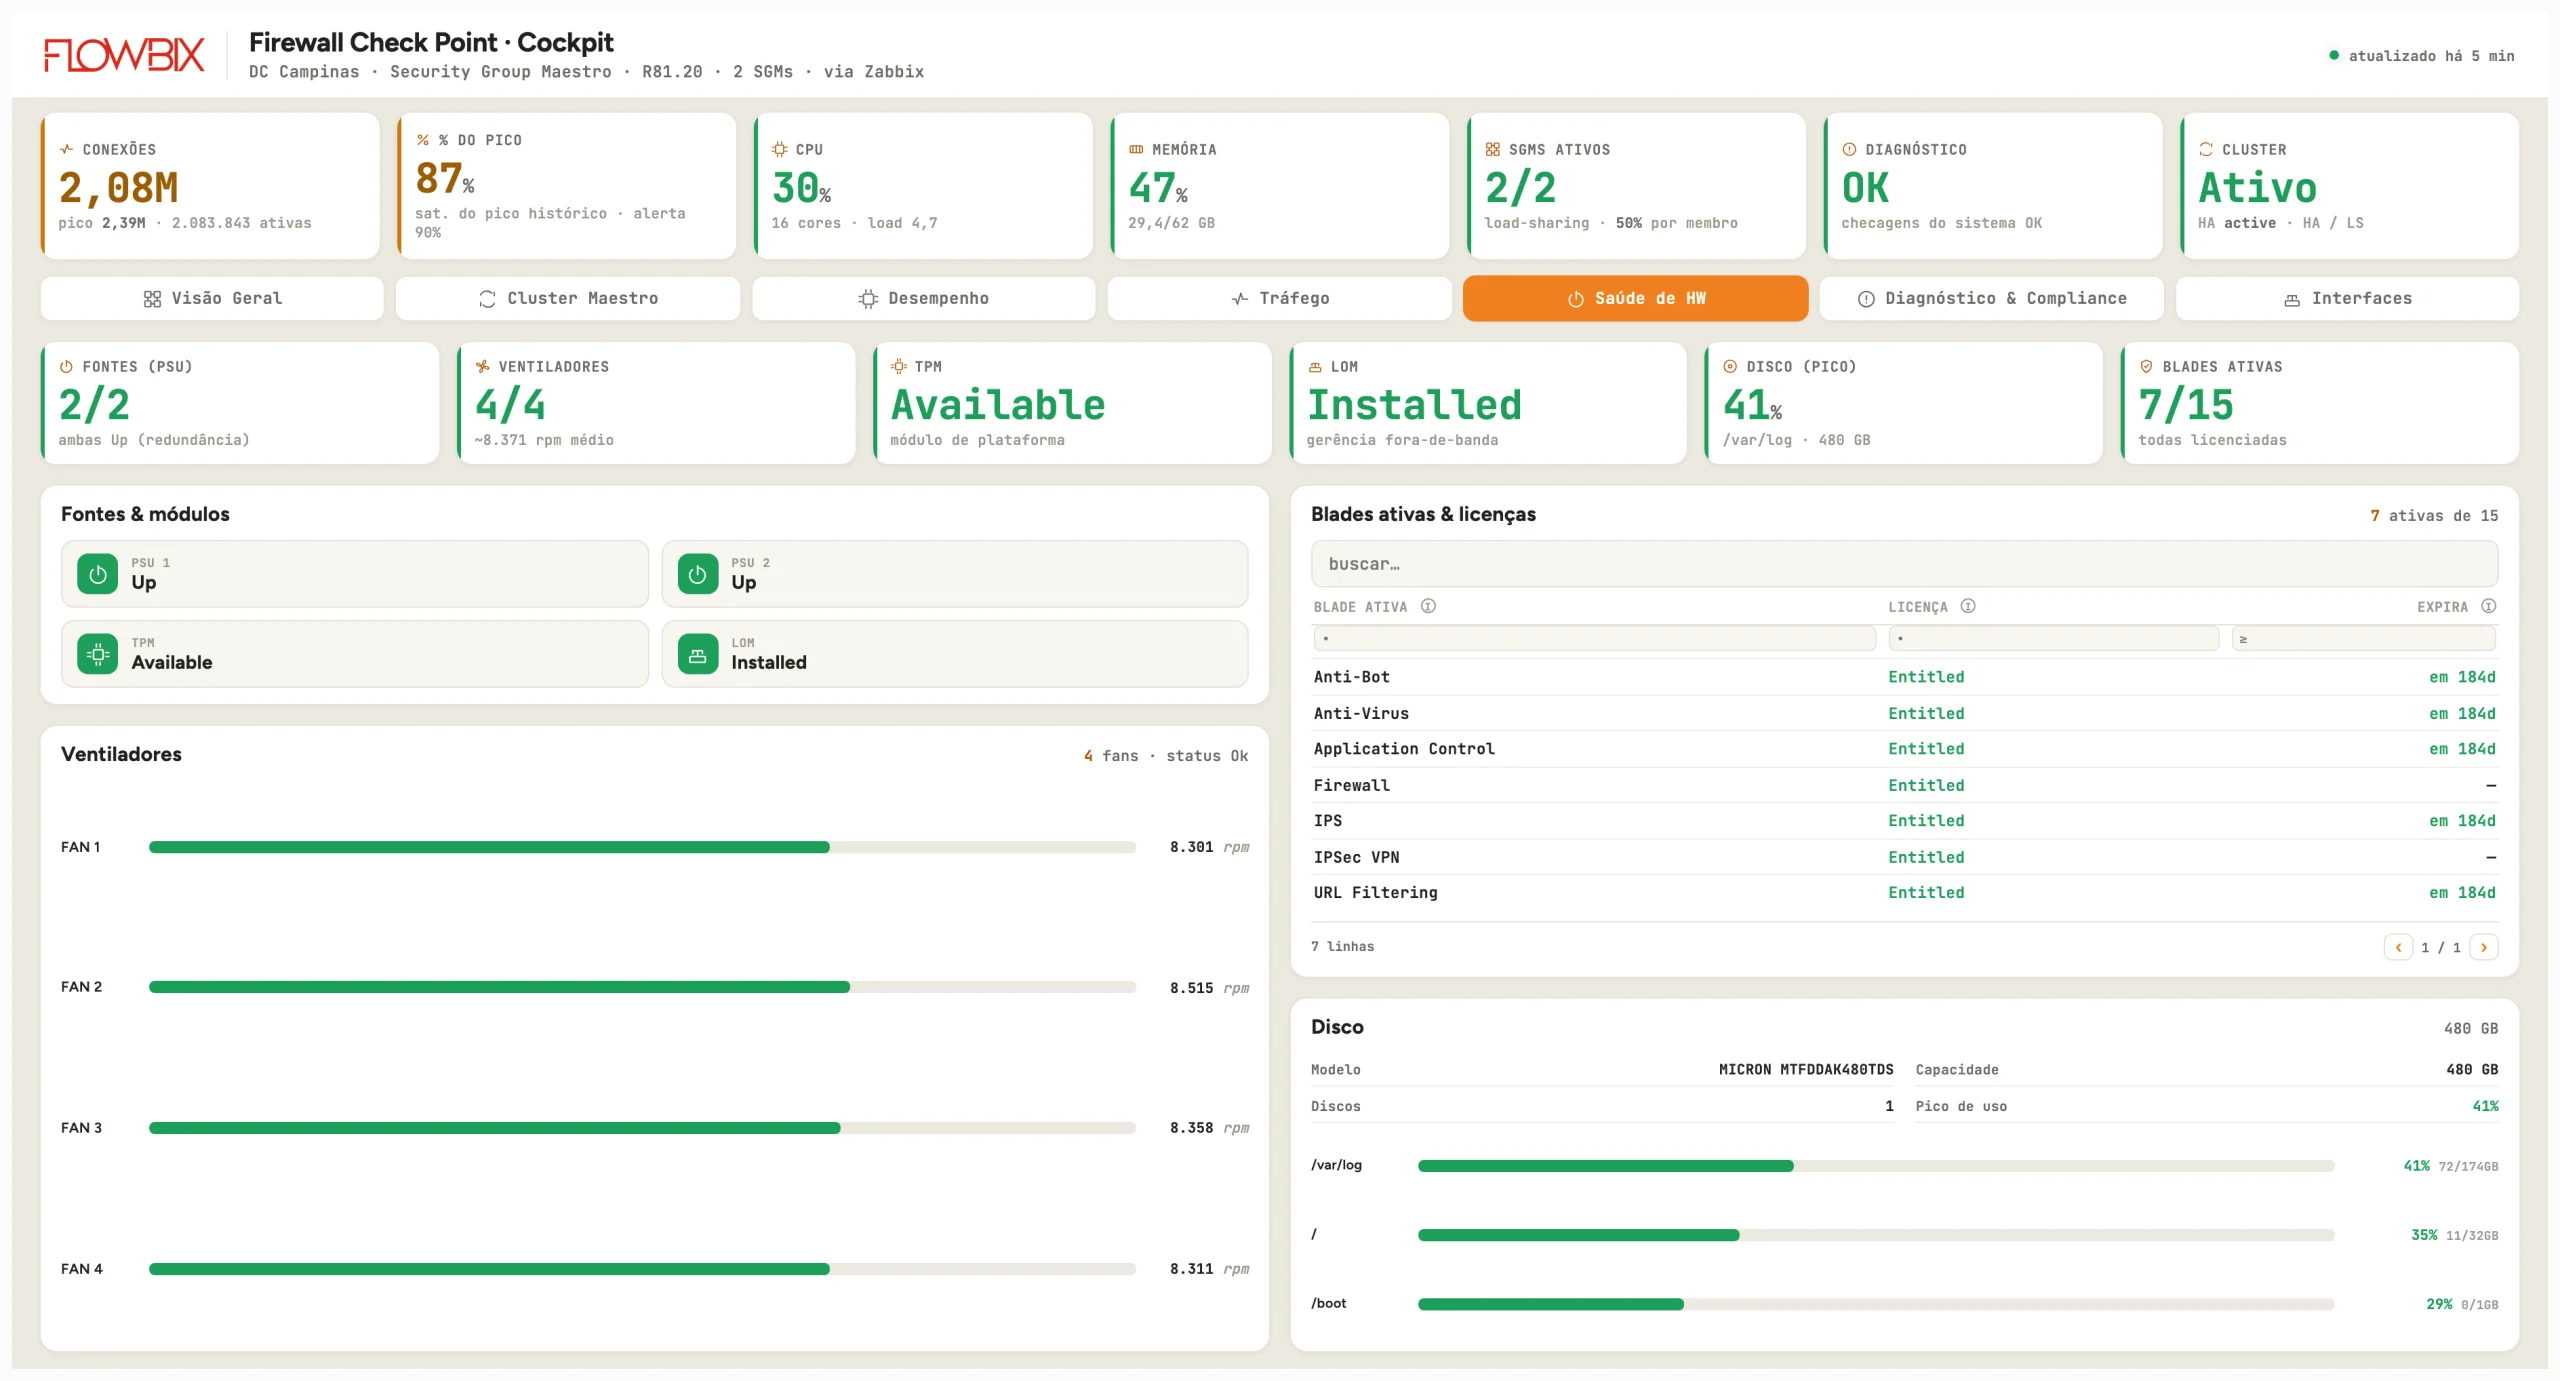The image size is (2560, 1381).
Task: Click the EXPIRA column filter field
Action: pos(2364,638)
